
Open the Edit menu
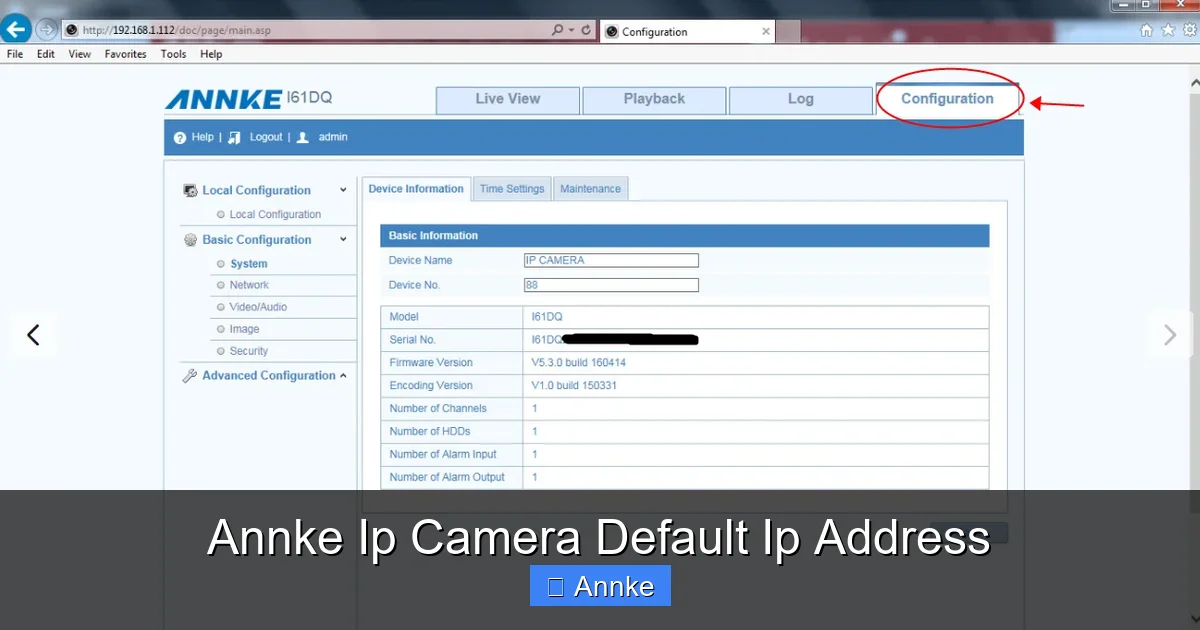[46, 54]
